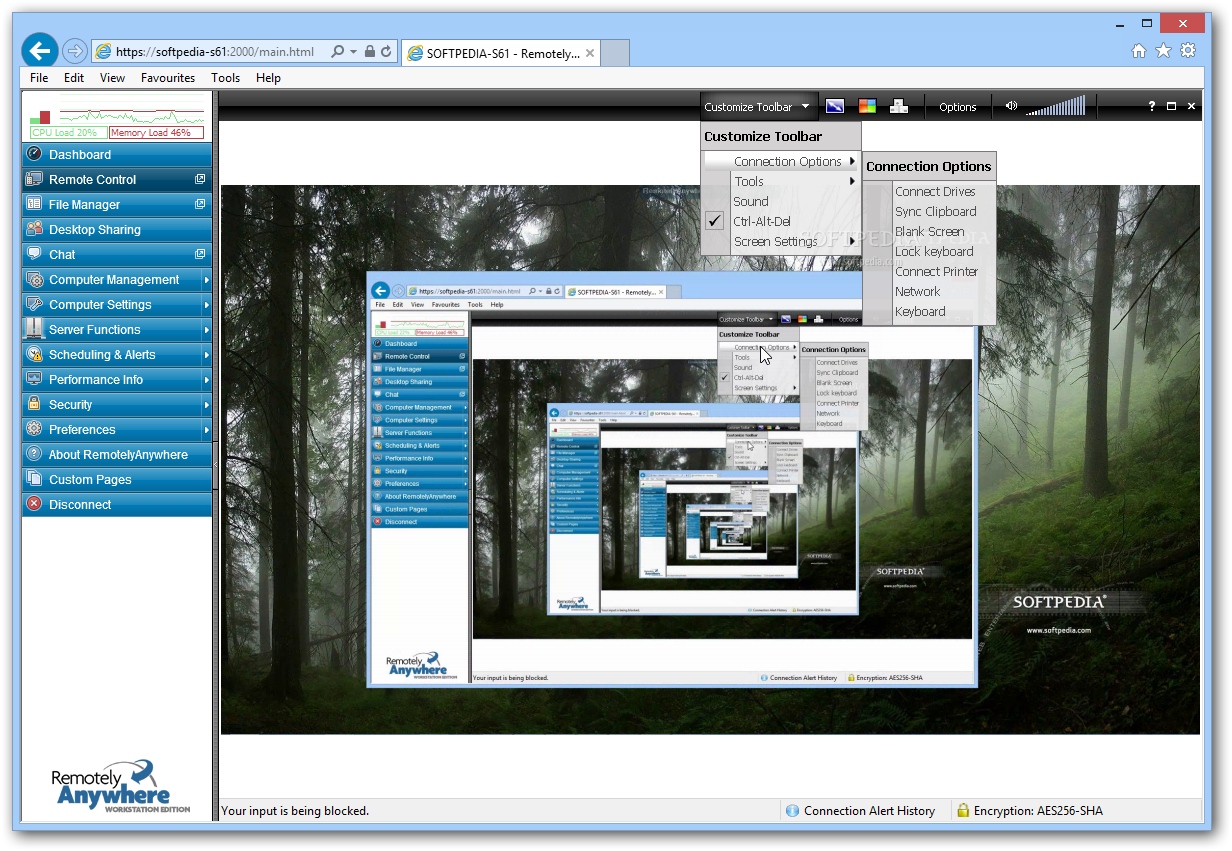Expand the Server Functions submenu arrow

[207, 330]
